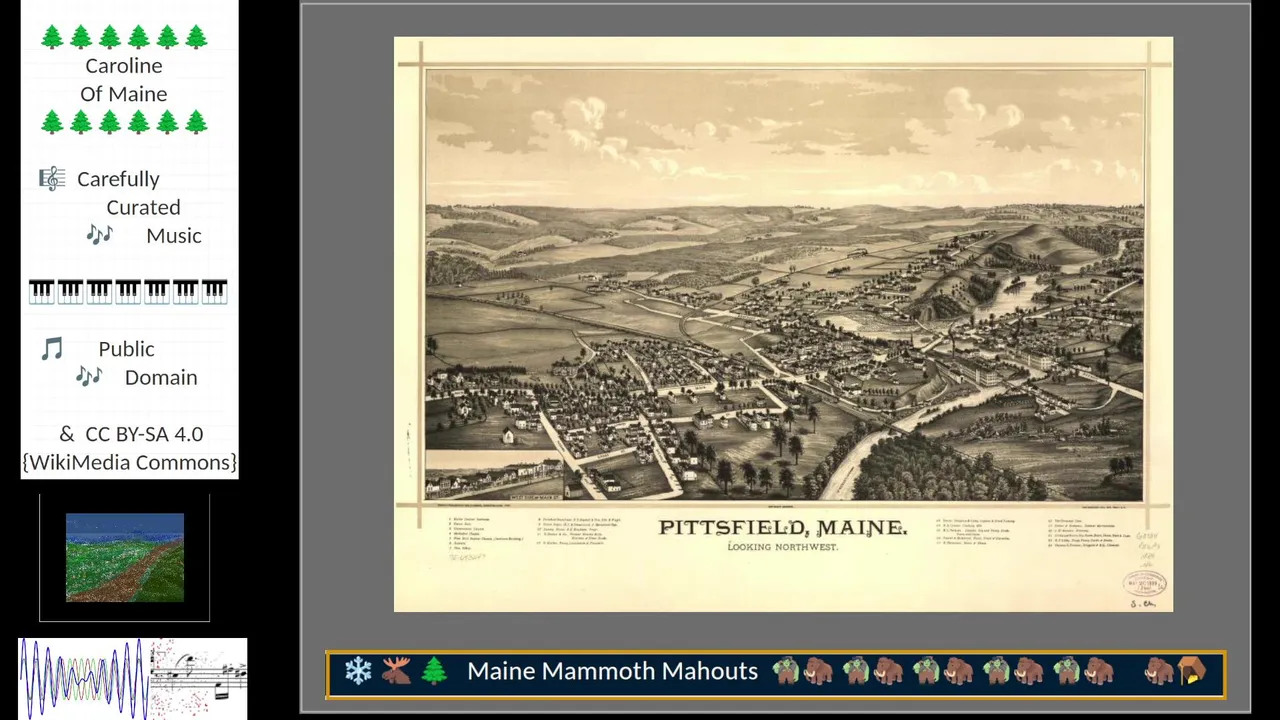Open the landscape painting thumbnail

point(125,558)
